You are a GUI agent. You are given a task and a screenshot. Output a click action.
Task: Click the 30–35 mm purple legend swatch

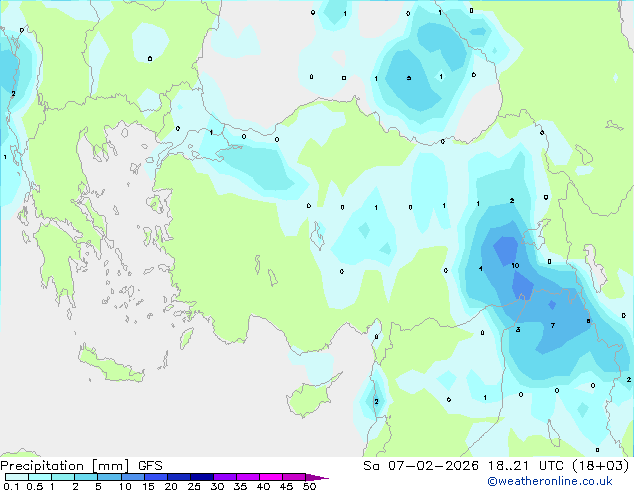(225, 477)
